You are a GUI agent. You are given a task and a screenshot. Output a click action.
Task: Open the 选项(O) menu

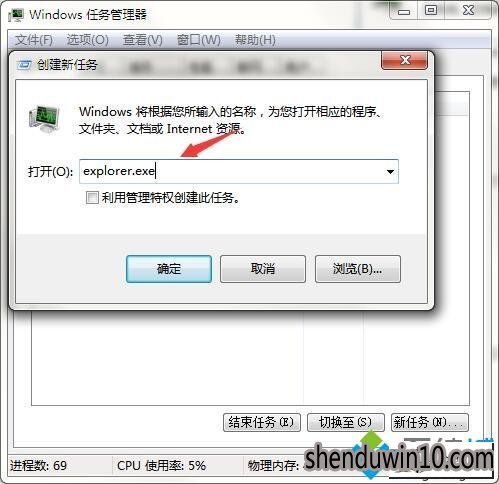[87, 40]
